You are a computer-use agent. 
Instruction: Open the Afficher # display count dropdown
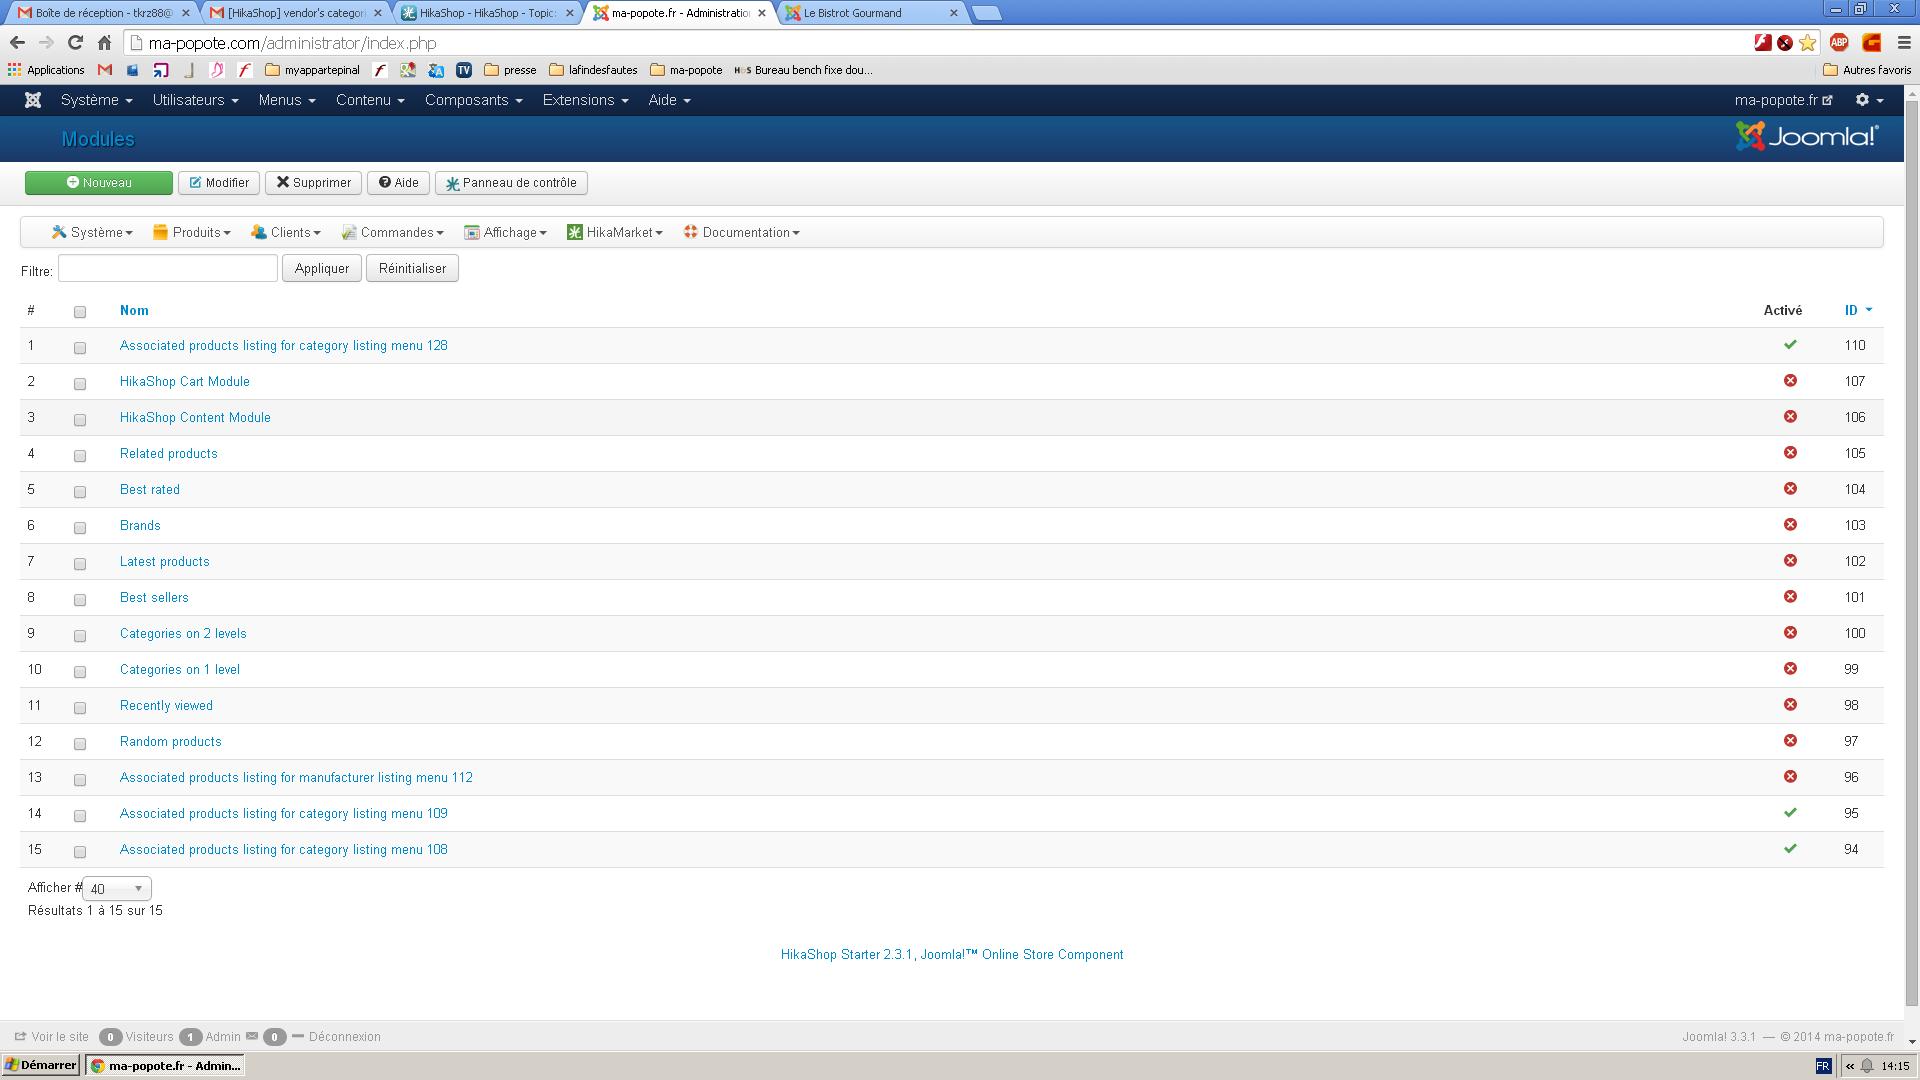pos(117,888)
